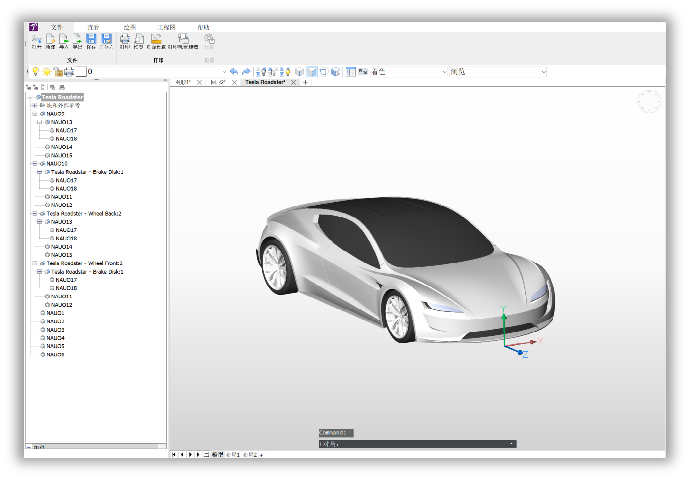Select the Tesla Roadster - Wheel Back:2 item

coord(84,213)
